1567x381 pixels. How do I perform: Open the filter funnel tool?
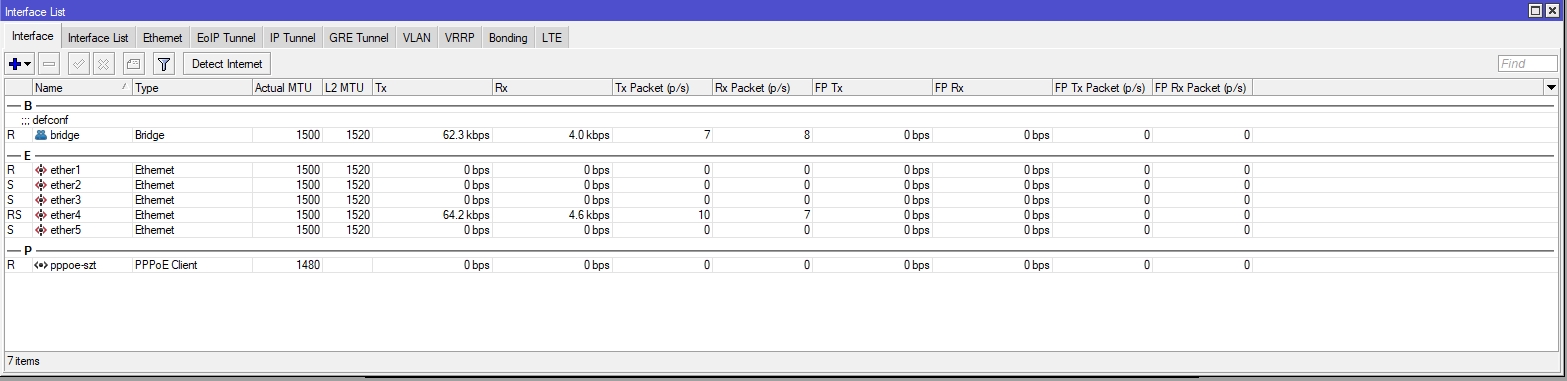coord(164,64)
